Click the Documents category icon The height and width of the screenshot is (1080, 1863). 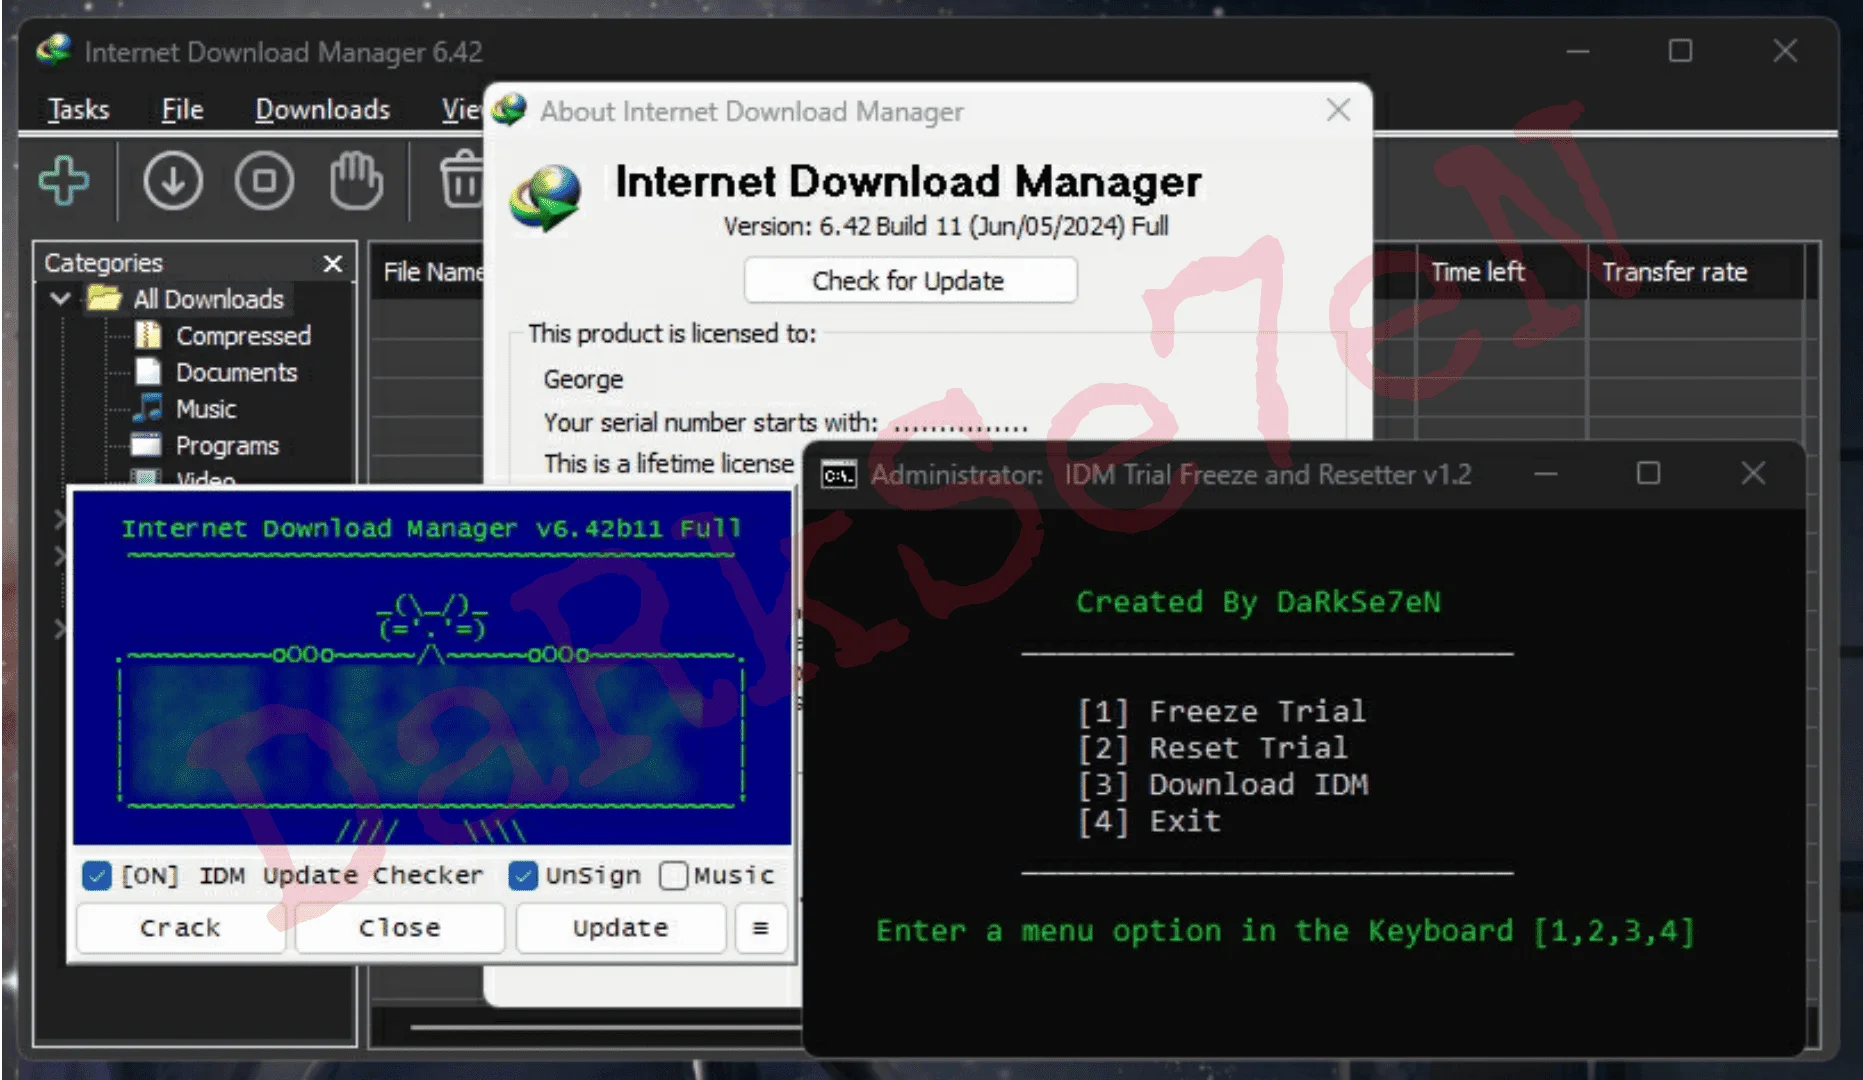point(148,372)
